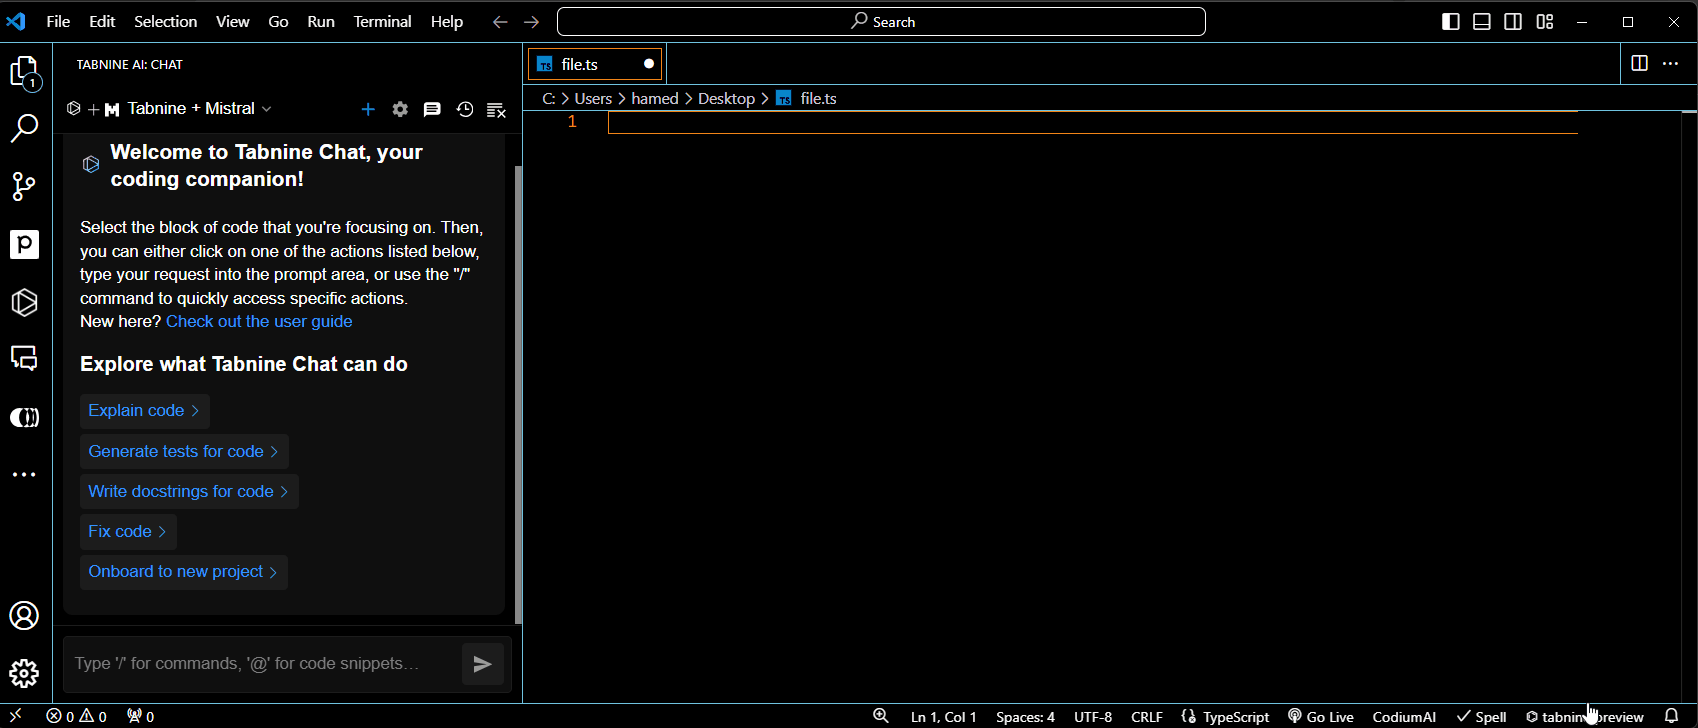The width and height of the screenshot is (1698, 728).
Task: Click hamed in the breadcrumb path
Action: (x=655, y=99)
